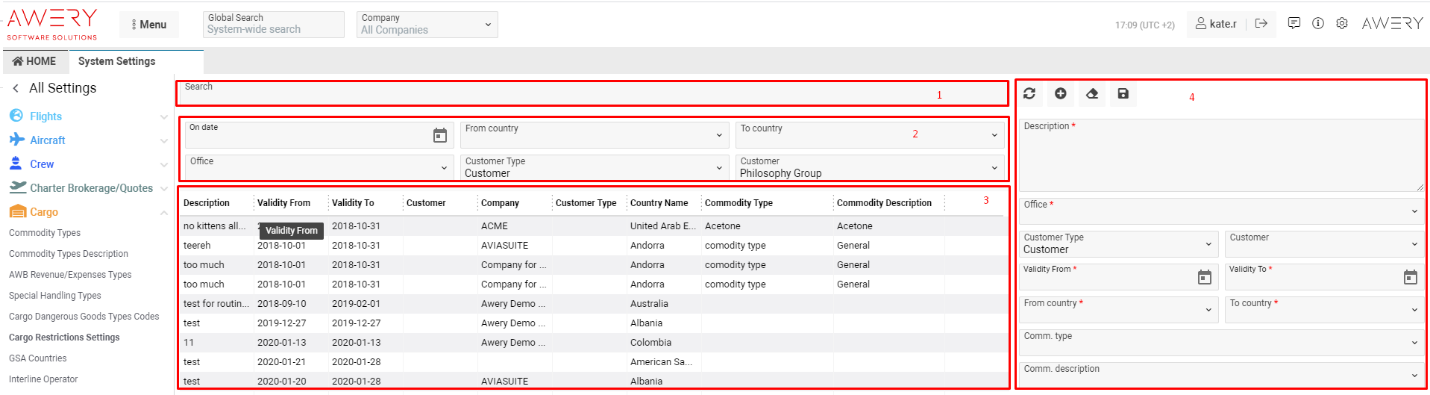Open the On date calendar picker
The image size is (1430, 395).
440,135
